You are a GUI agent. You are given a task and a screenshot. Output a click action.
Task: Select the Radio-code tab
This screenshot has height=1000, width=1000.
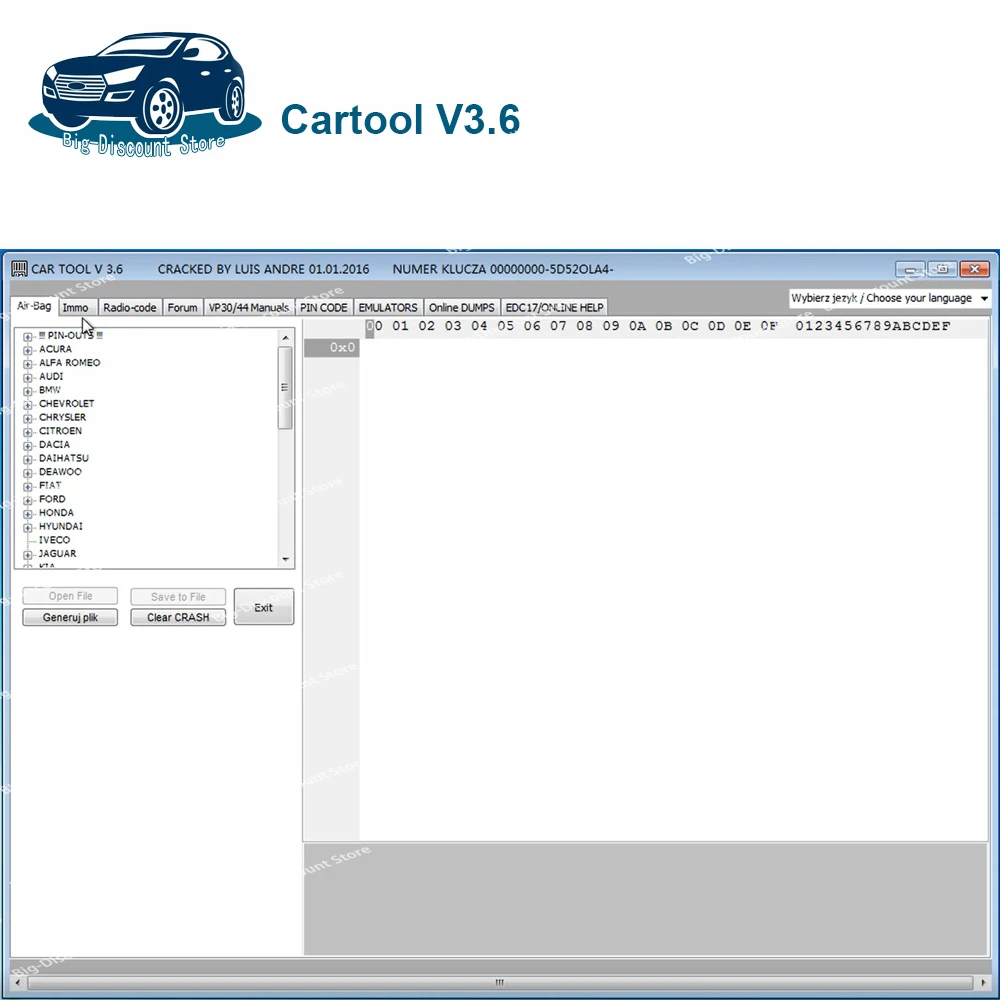tap(129, 308)
